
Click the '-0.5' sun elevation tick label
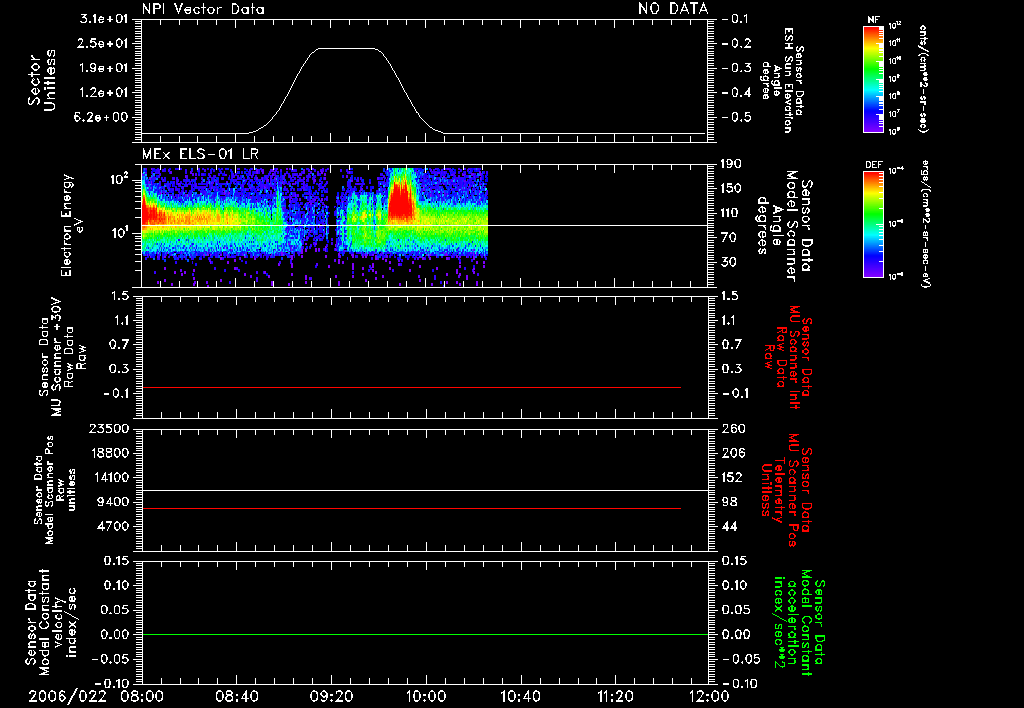tap(737, 117)
